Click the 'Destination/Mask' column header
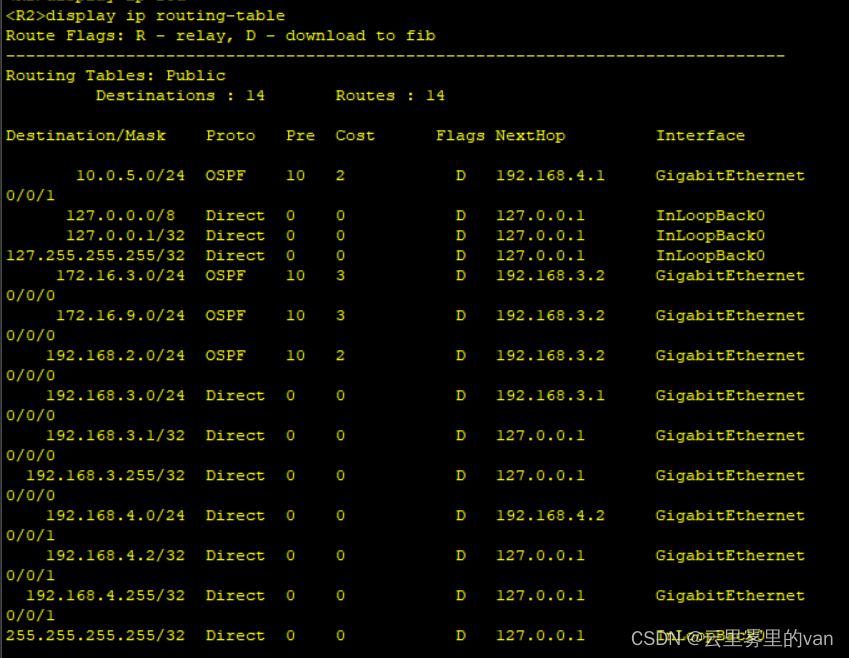The height and width of the screenshot is (658, 849). click(x=86, y=135)
